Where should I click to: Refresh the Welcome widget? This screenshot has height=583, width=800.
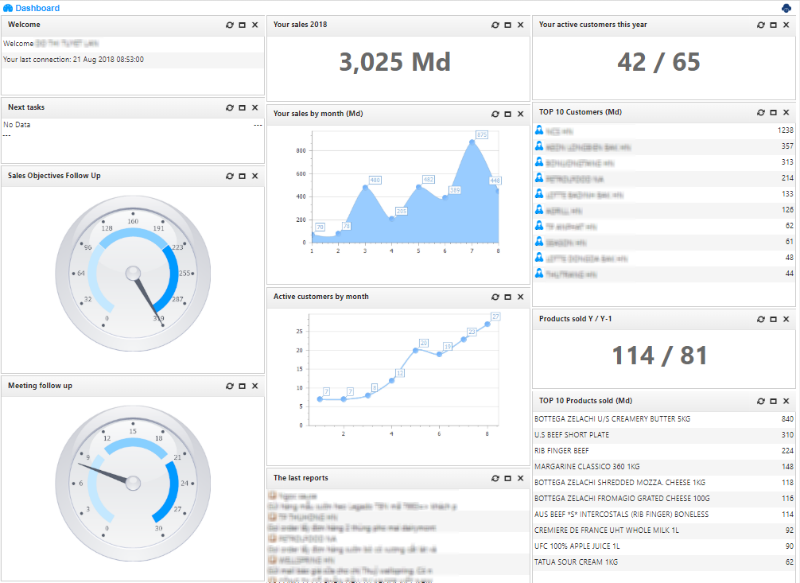pyautogui.click(x=228, y=25)
